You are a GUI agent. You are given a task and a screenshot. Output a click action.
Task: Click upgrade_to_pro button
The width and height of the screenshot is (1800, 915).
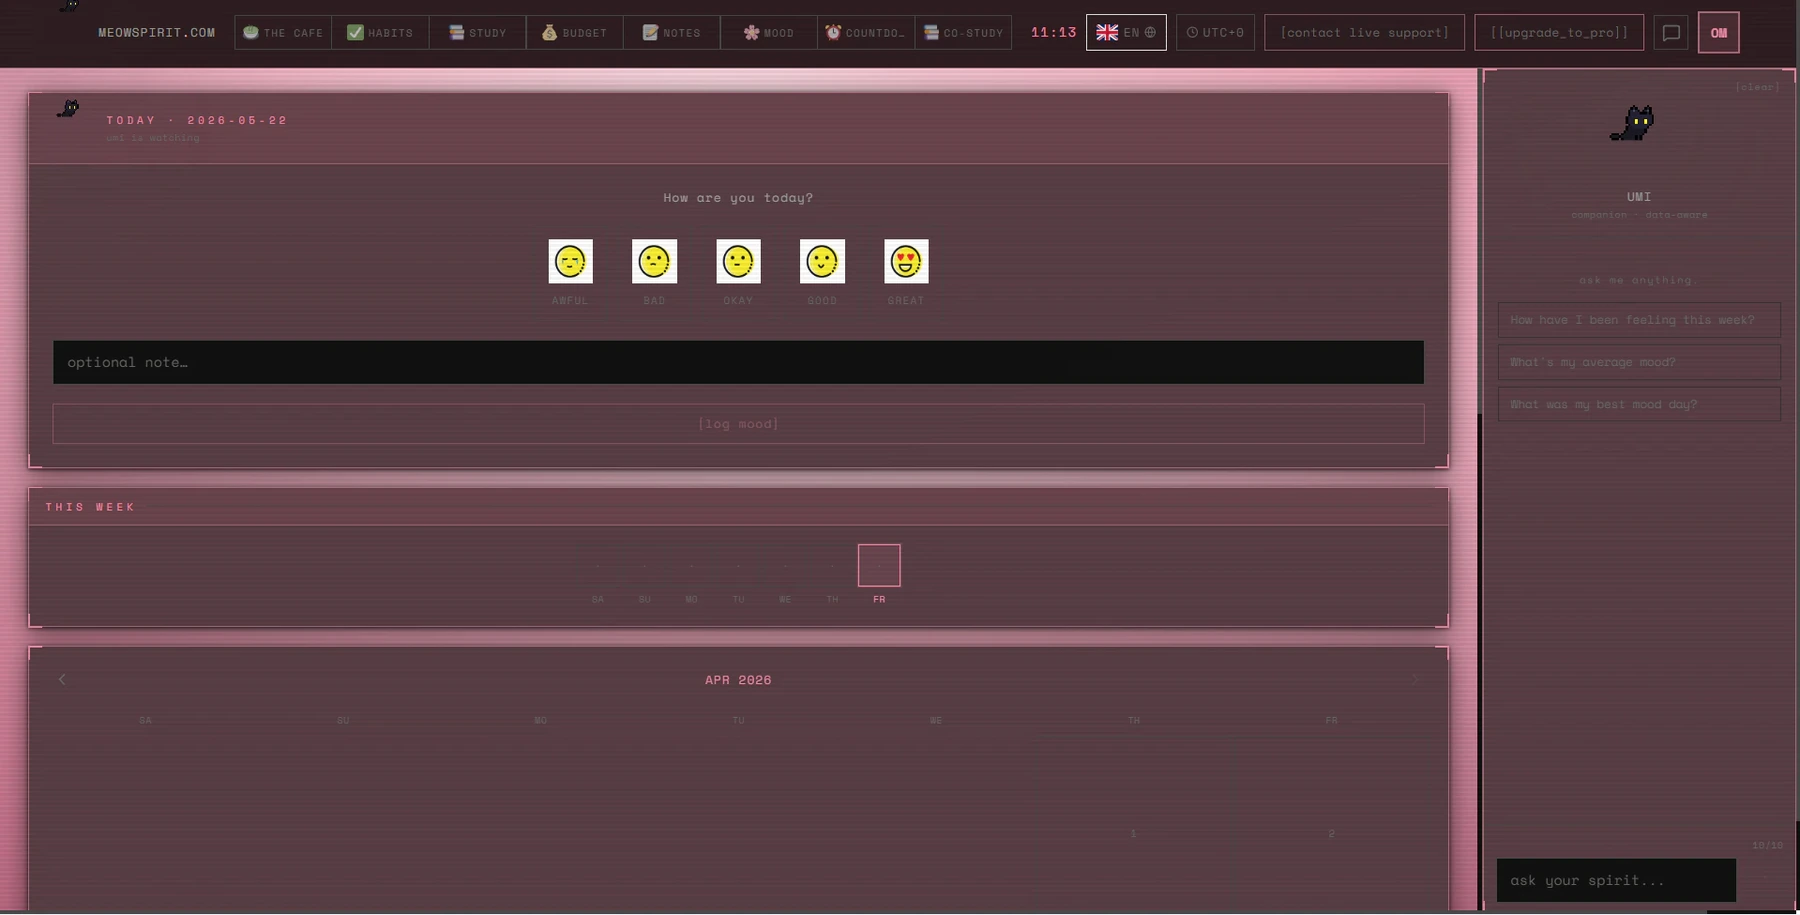1559,32
